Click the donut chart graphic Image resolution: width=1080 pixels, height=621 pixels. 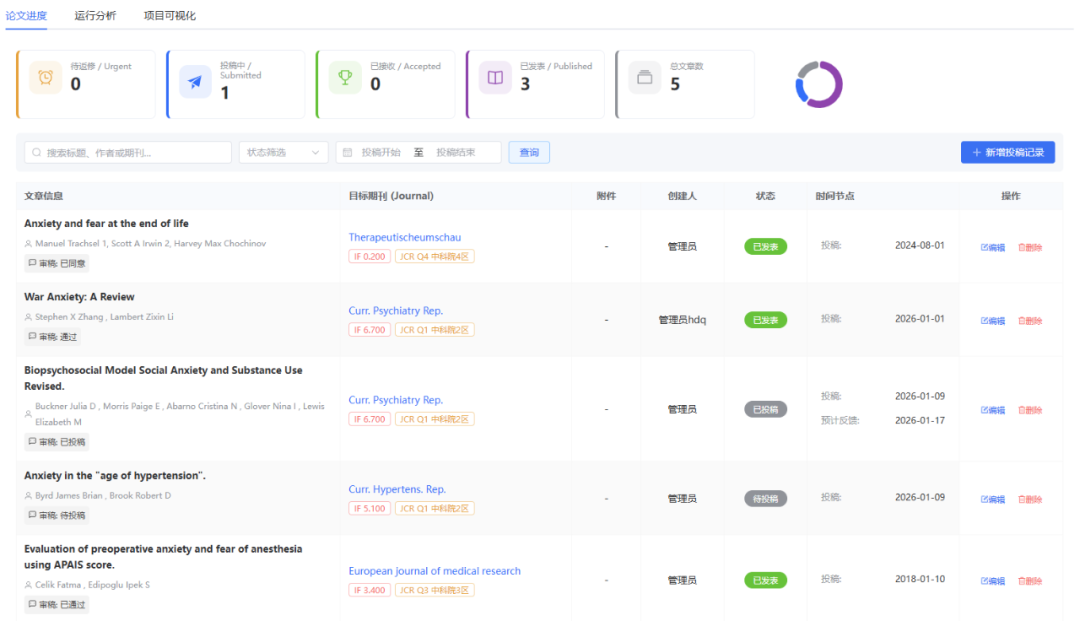click(x=819, y=84)
